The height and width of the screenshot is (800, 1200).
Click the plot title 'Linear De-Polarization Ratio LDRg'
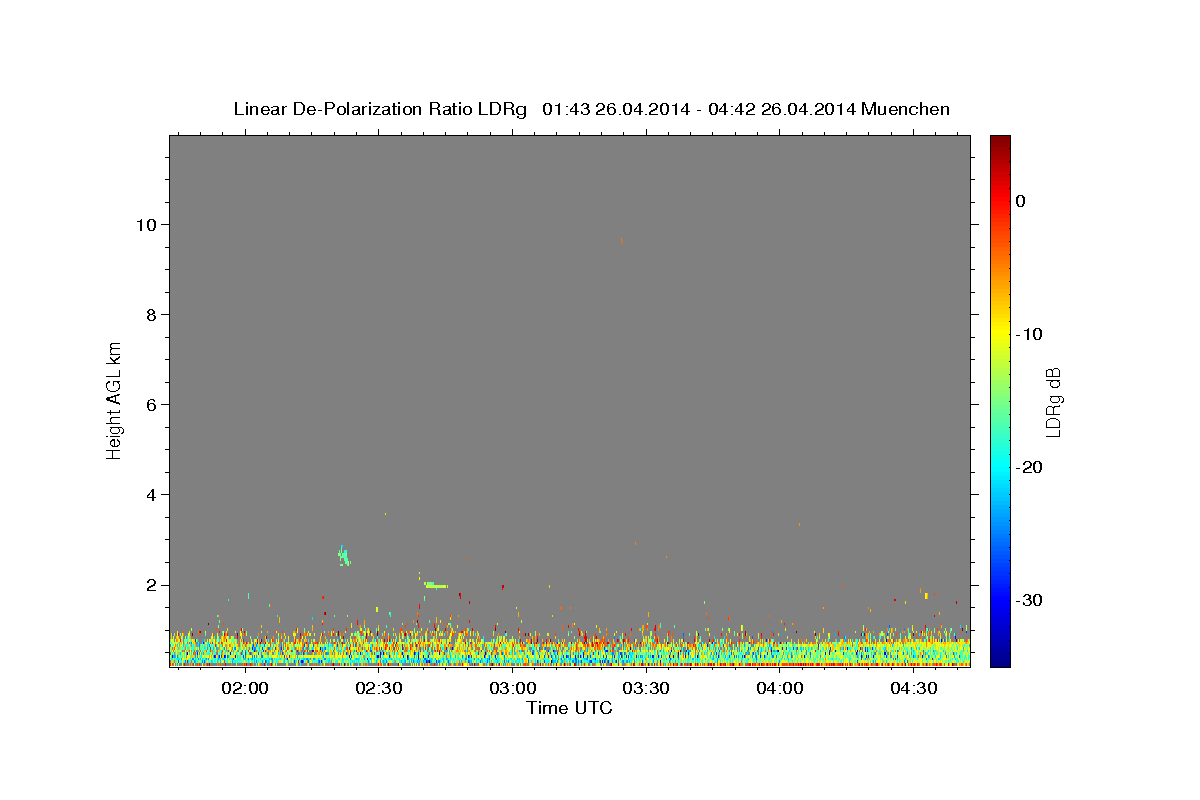click(380, 109)
